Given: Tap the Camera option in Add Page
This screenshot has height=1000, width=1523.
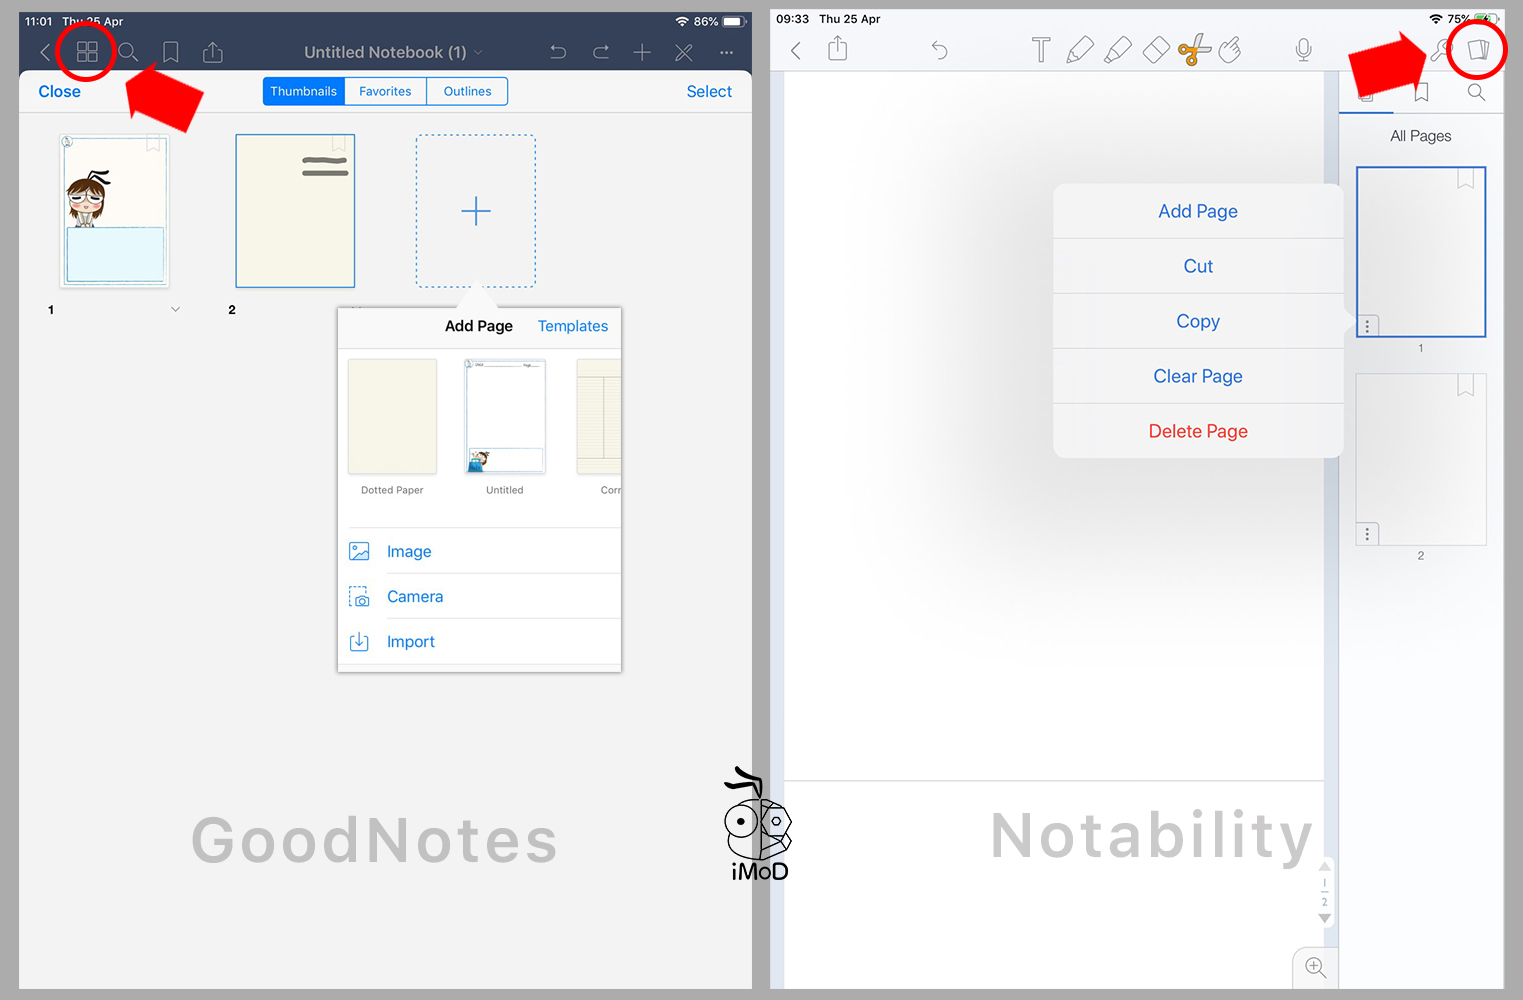Looking at the screenshot, I should pos(414,597).
